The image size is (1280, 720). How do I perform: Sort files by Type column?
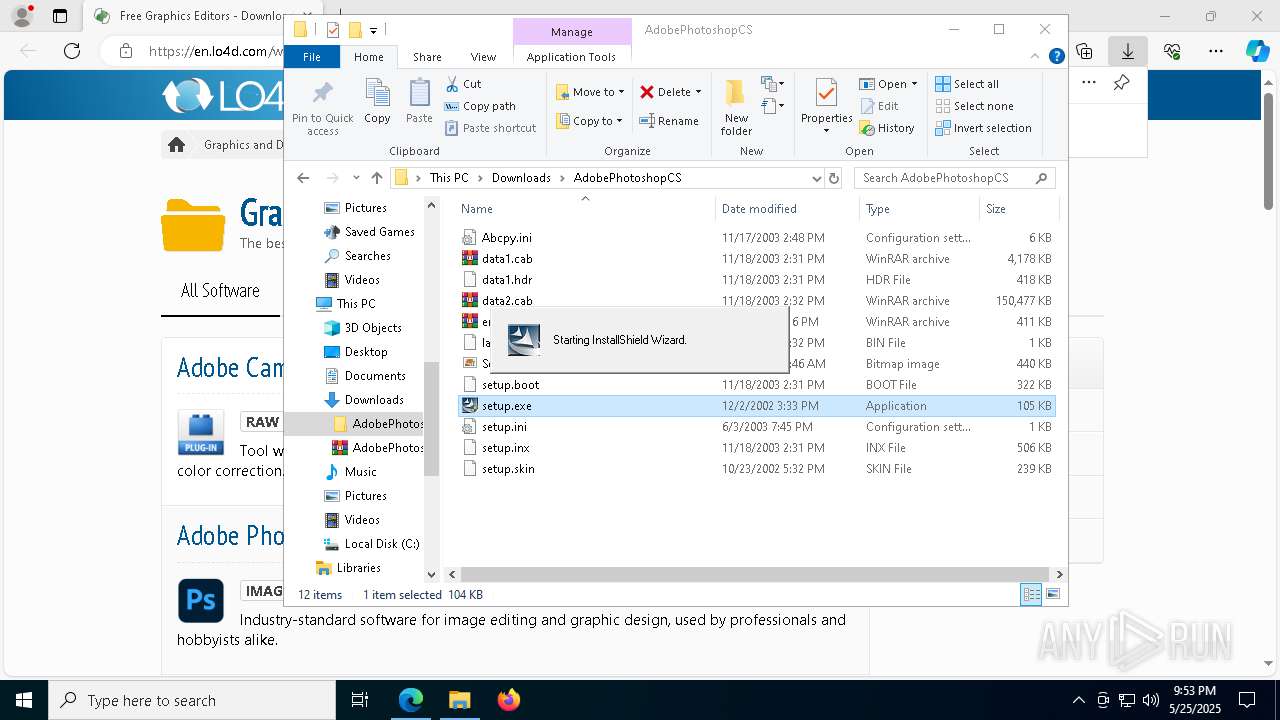(919, 208)
